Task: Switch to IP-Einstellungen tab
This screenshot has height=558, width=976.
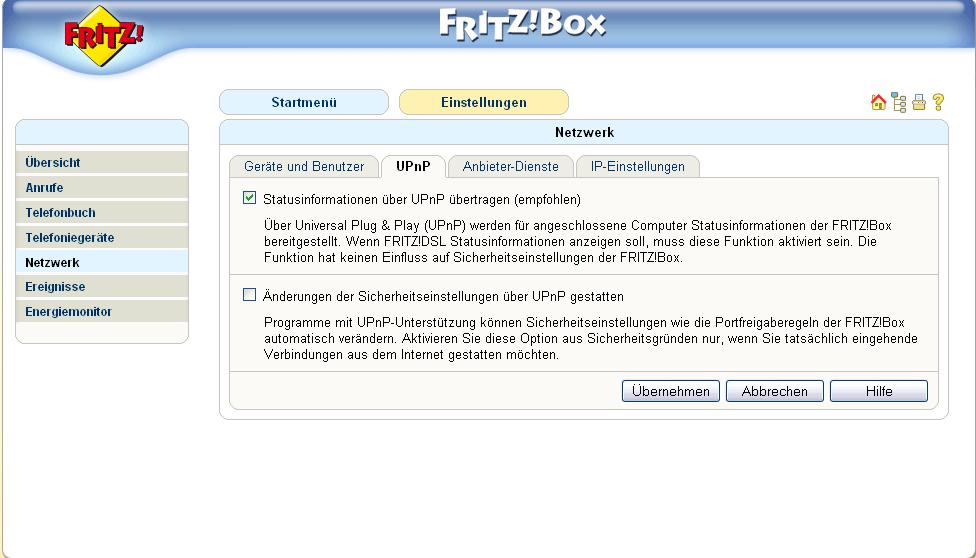Action: pos(637,166)
